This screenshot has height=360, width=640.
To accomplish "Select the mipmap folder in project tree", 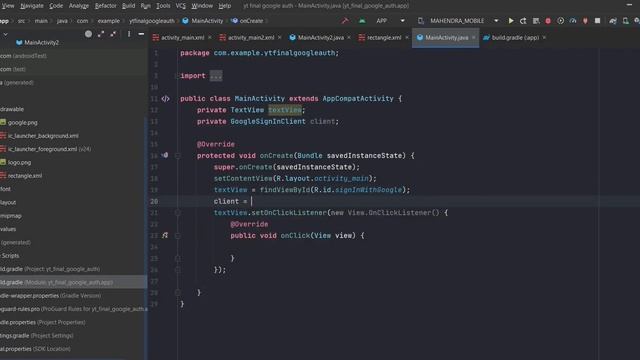I will tap(11, 216).
